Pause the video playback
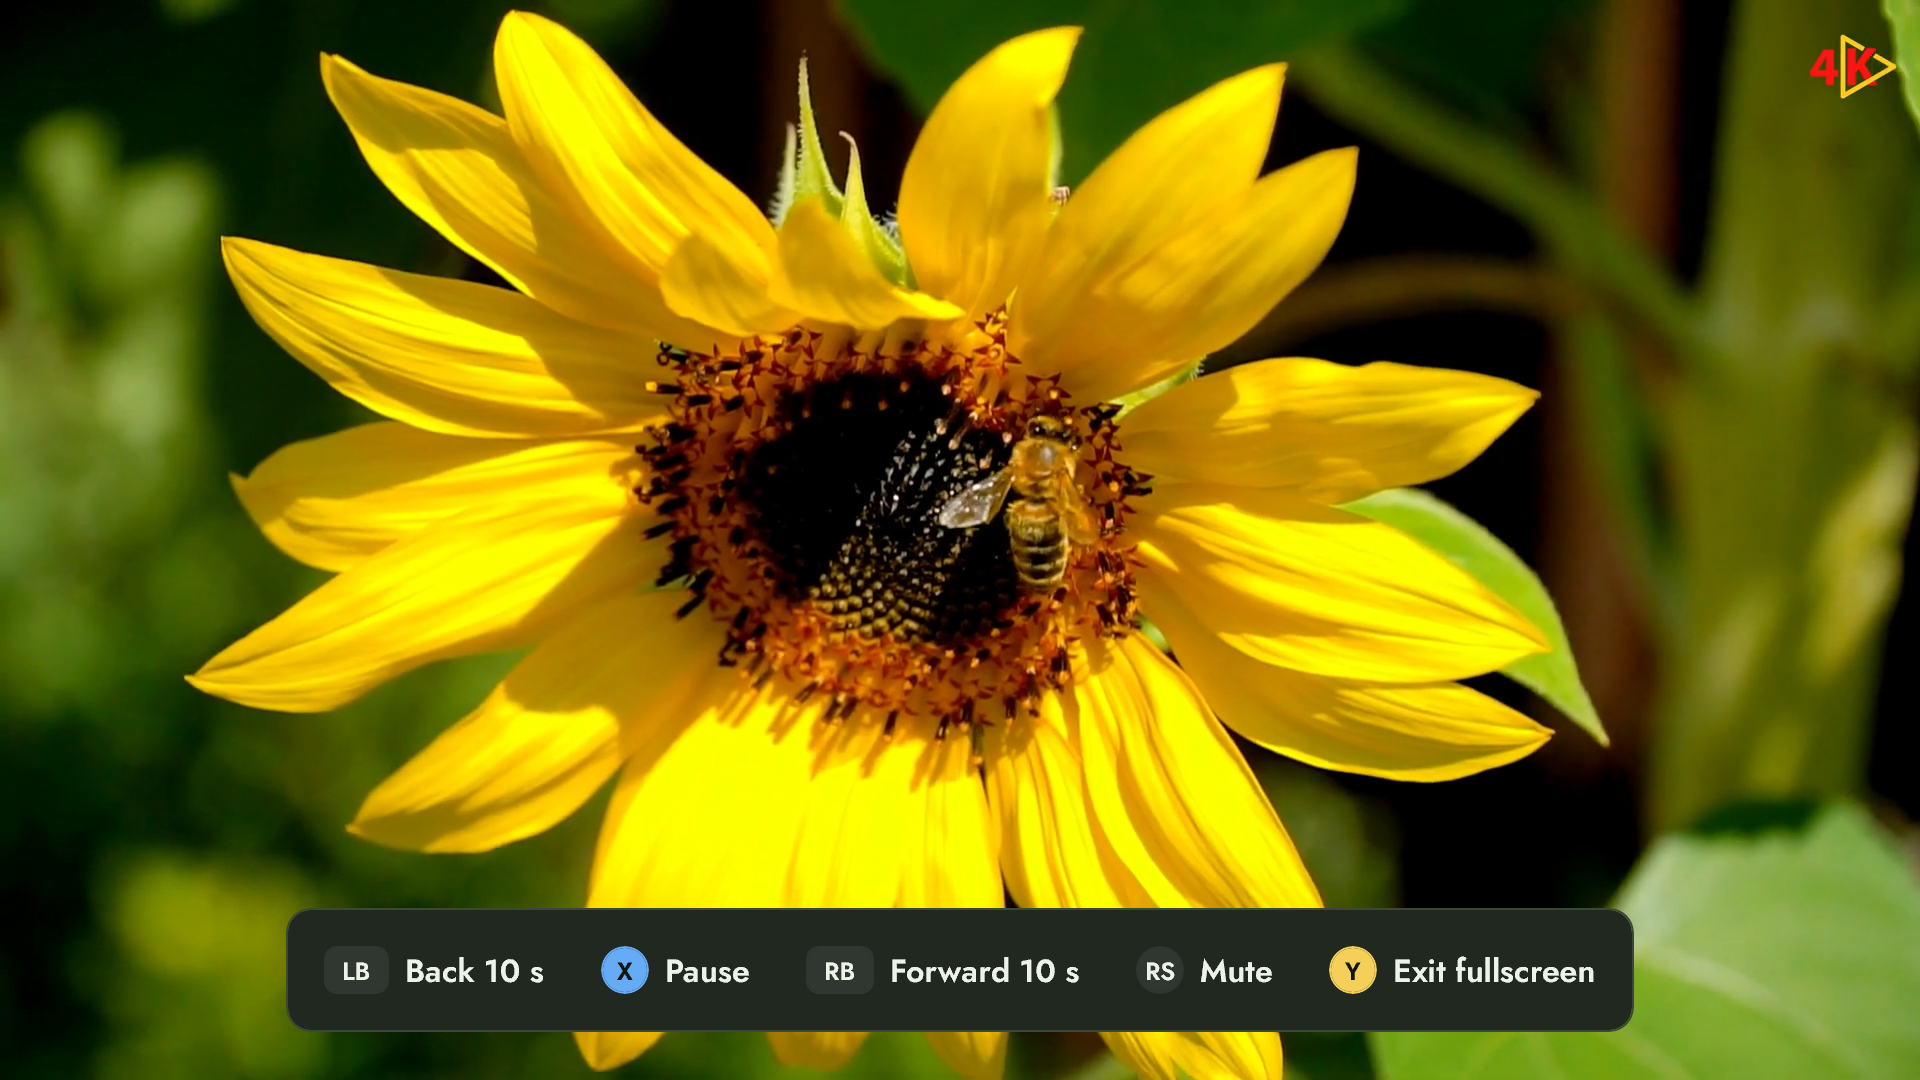 [x=707, y=971]
